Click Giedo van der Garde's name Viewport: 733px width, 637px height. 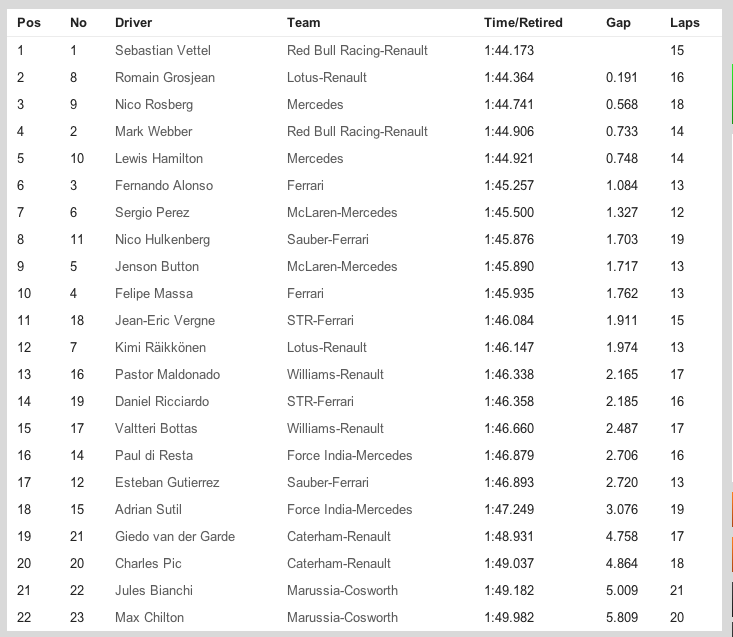(x=175, y=536)
